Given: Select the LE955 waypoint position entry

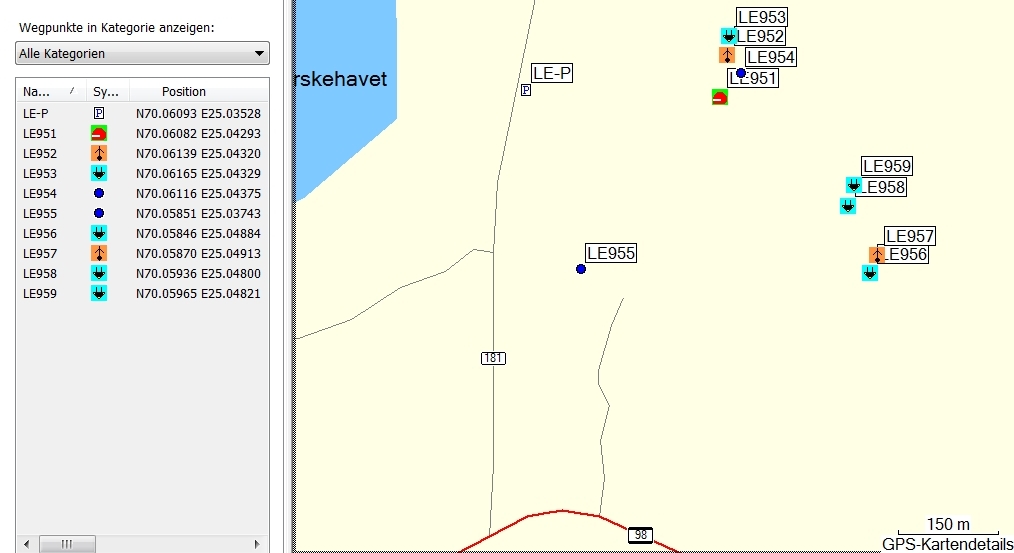Looking at the screenshot, I should pos(198,214).
